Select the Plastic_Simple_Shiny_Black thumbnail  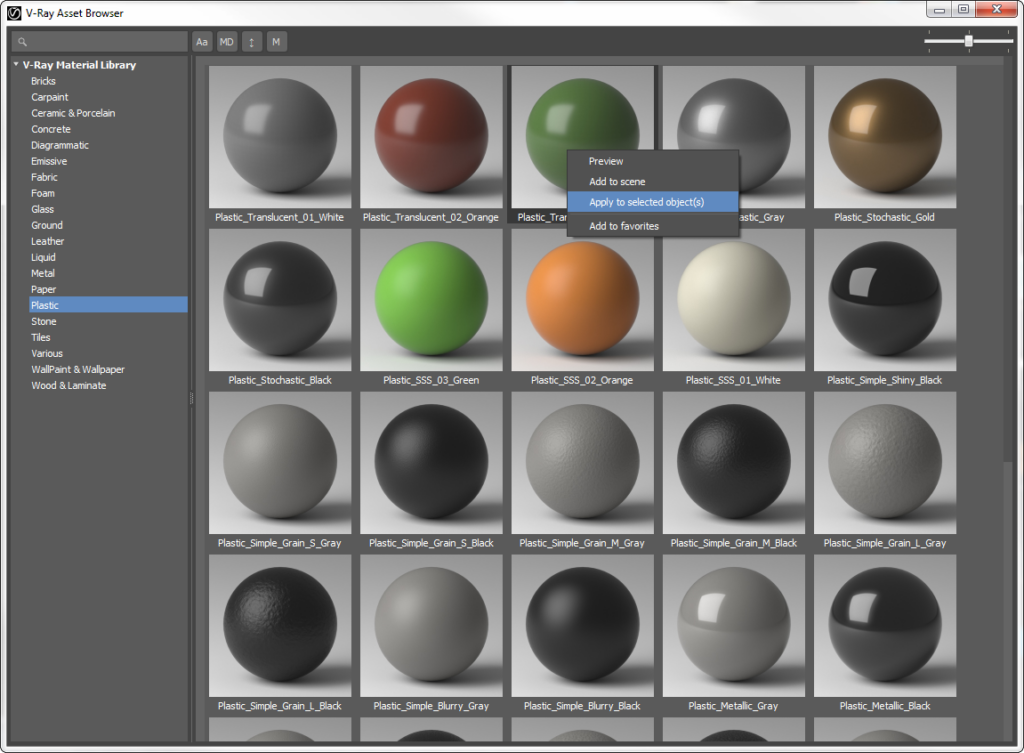click(885, 300)
